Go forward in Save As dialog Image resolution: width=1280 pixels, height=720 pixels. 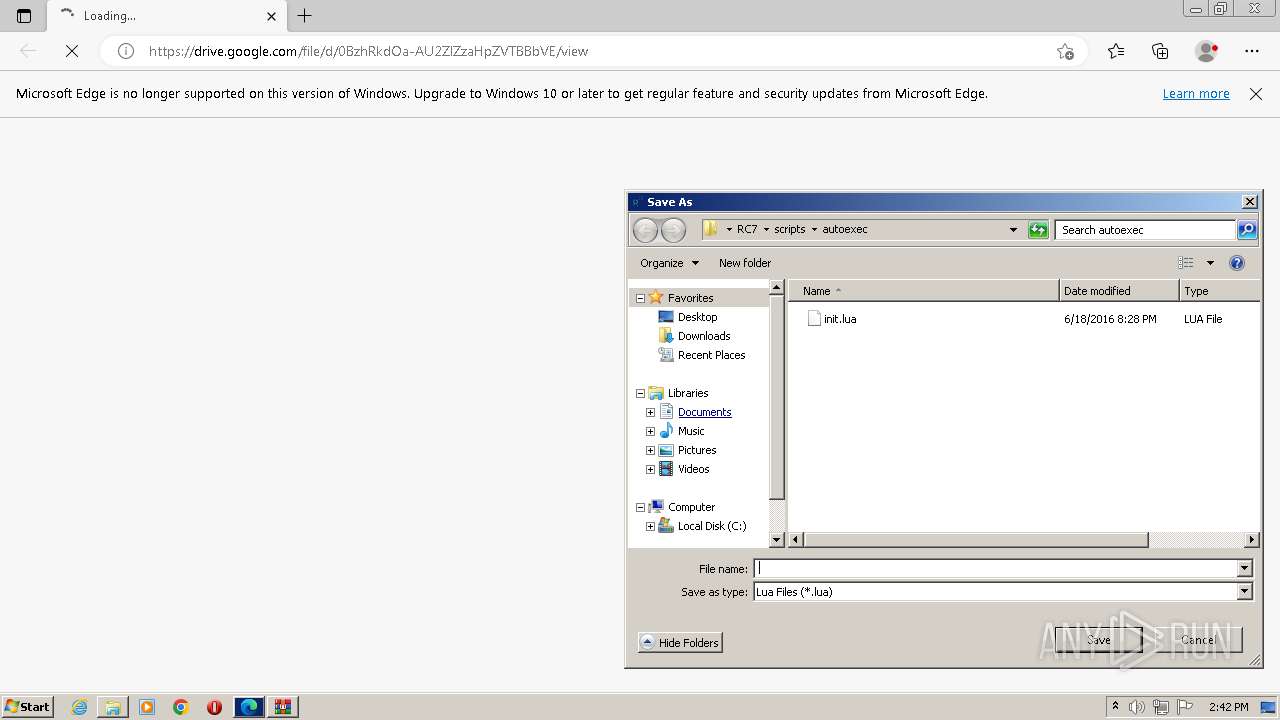[674, 230]
